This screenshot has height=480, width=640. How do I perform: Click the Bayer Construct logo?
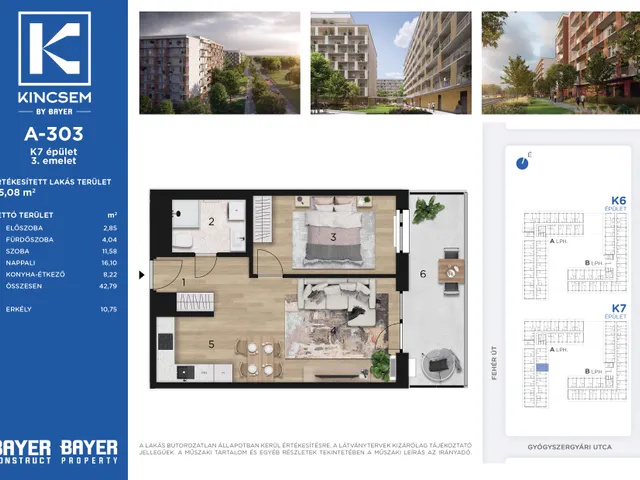(x=25, y=451)
